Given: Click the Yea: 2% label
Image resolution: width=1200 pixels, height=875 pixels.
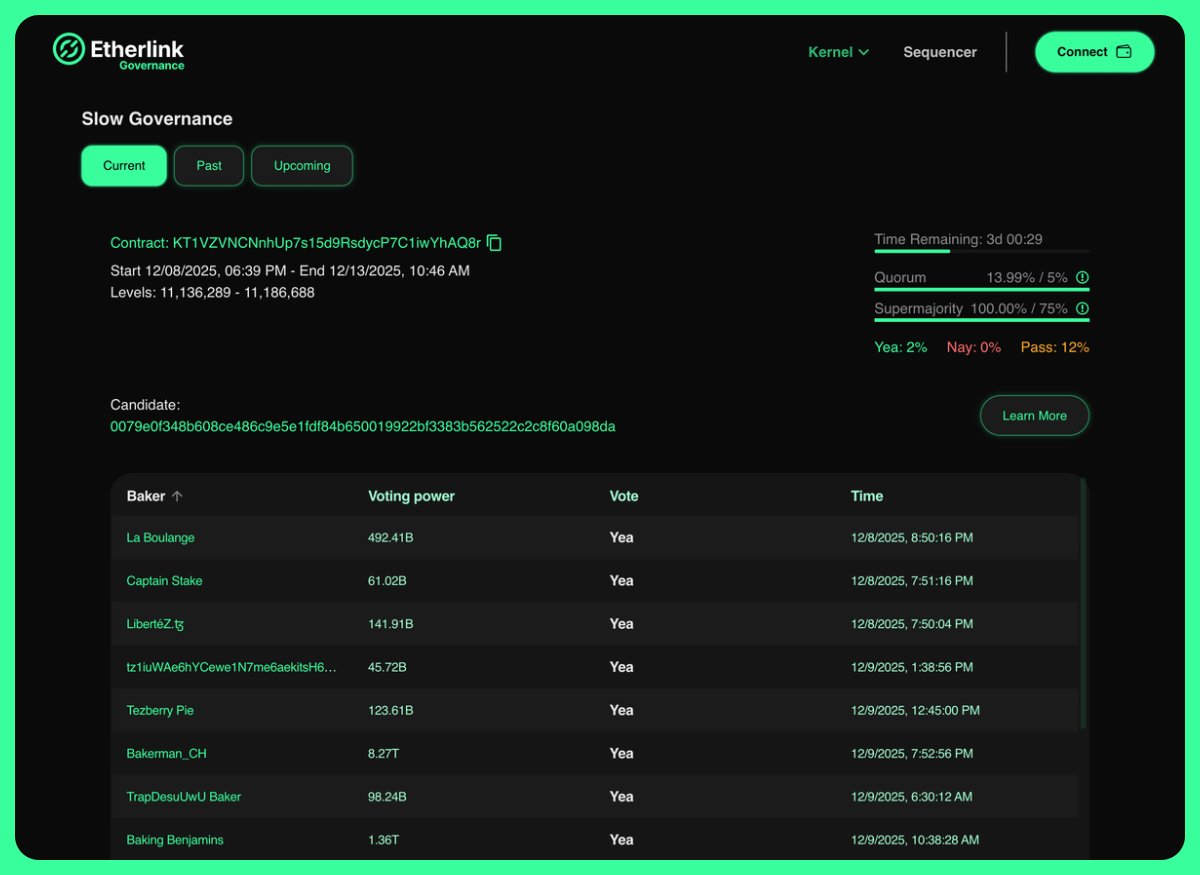Looking at the screenshot, I should pyautogui.click(x=900, y=348).
